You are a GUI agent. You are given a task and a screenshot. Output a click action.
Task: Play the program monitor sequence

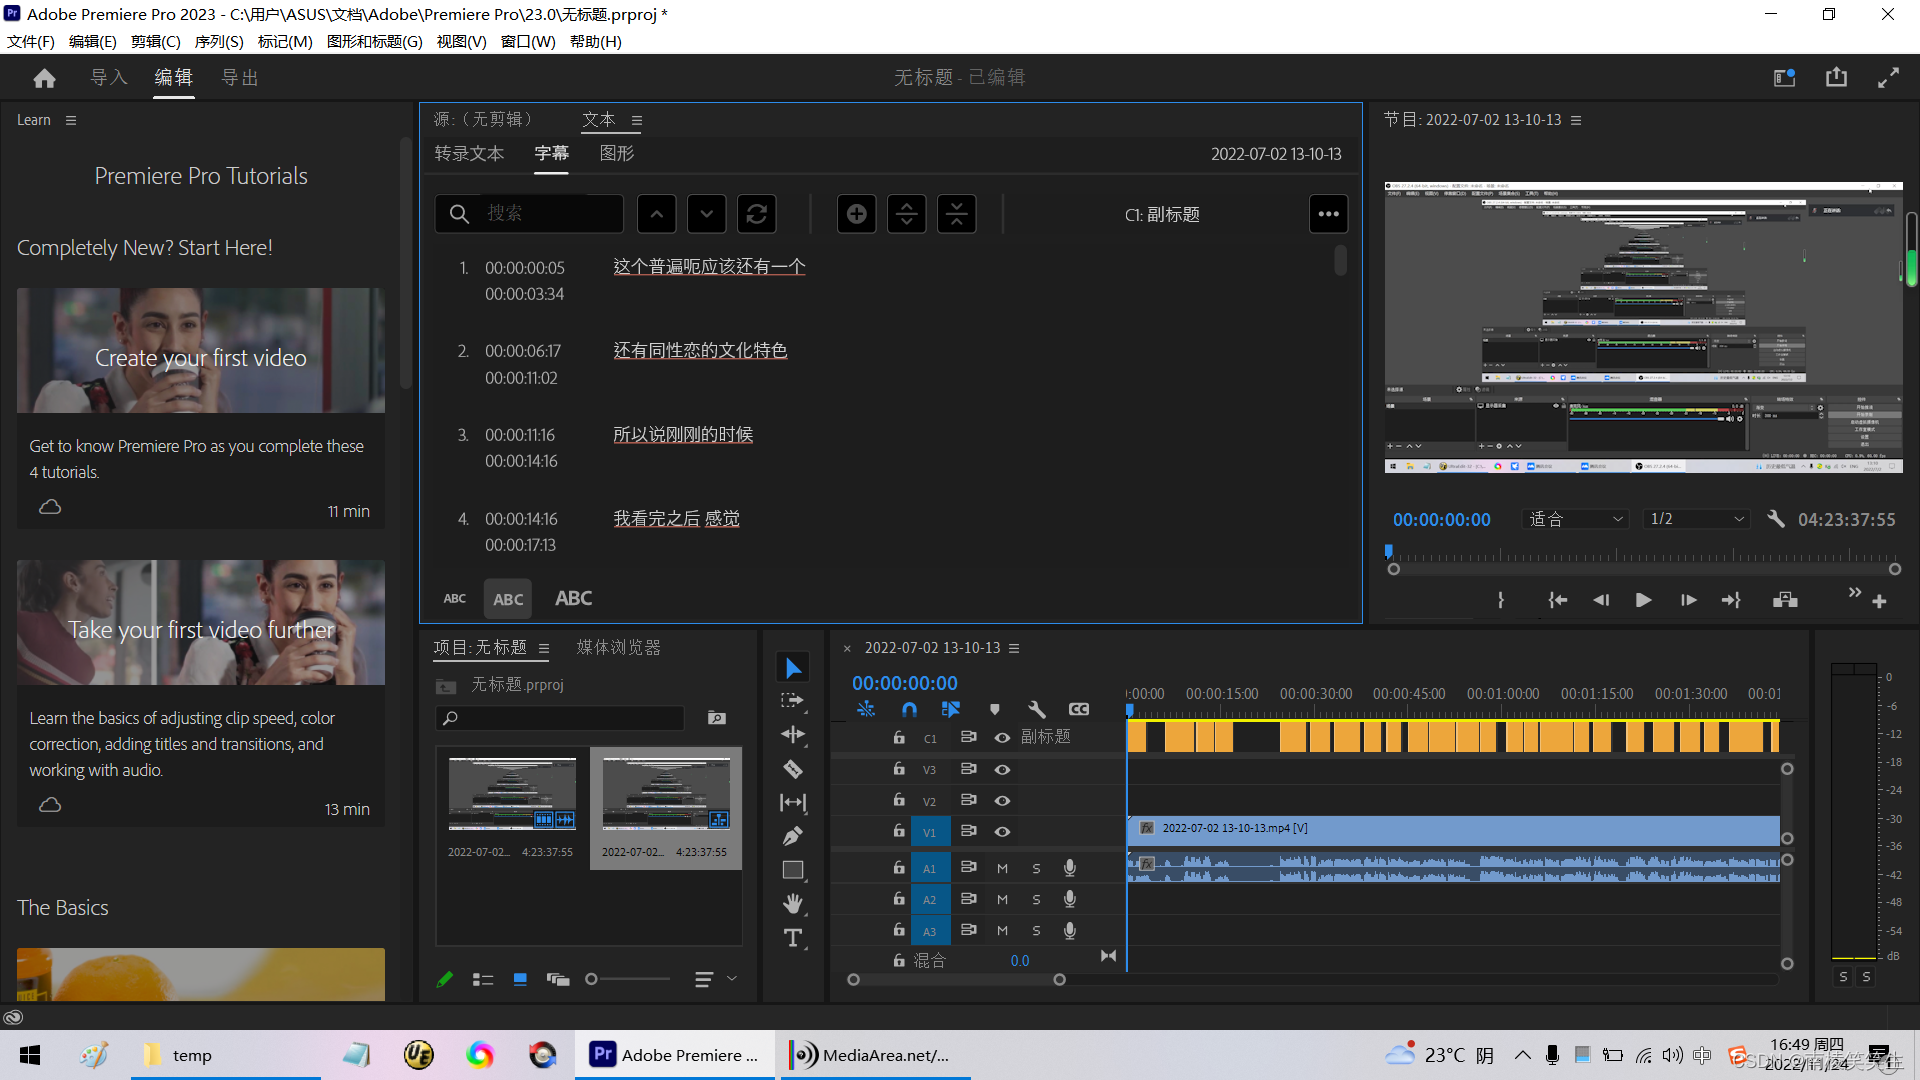coord(1643,600)
